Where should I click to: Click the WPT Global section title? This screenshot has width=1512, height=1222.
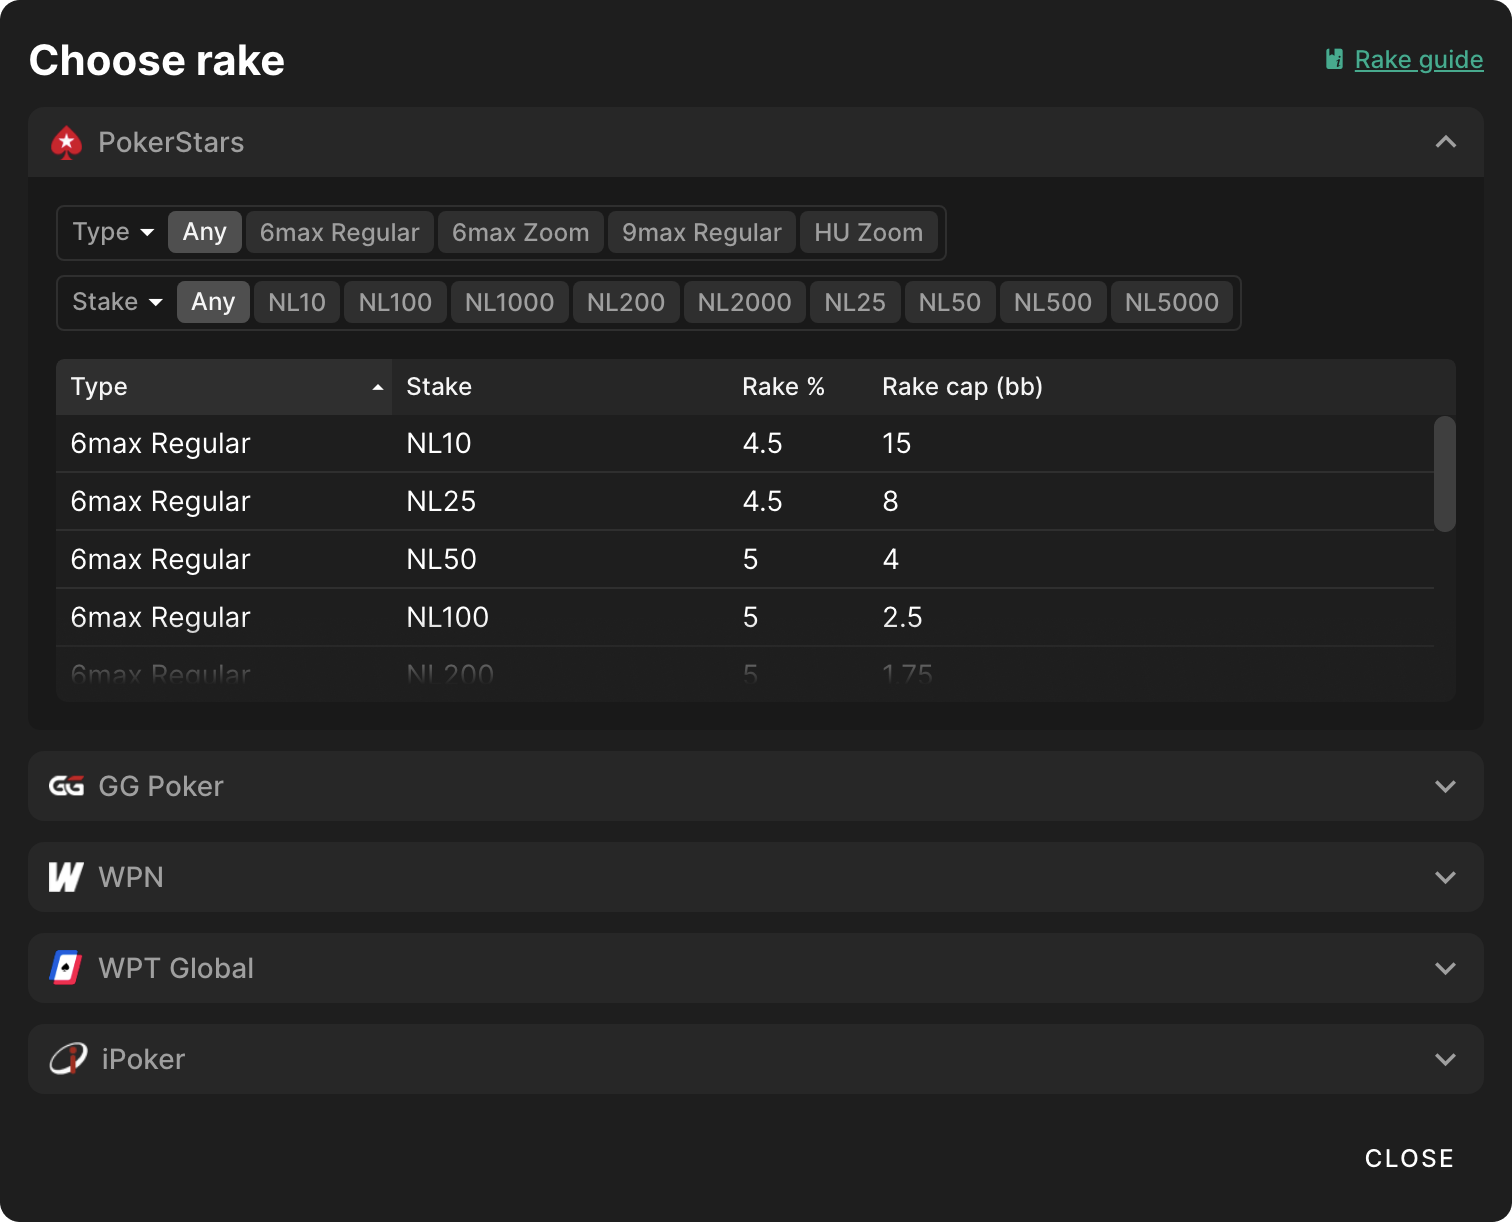pos(176,968)
